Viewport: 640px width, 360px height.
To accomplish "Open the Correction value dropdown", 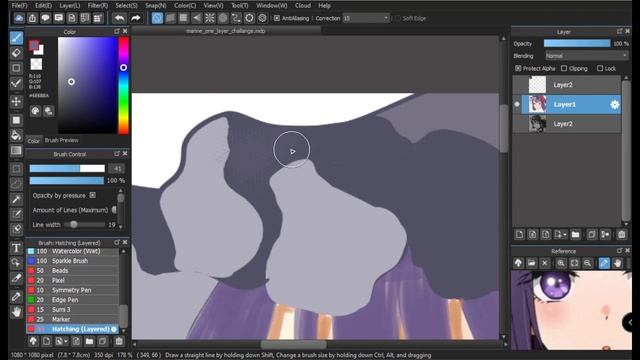I will coord(366,18).
